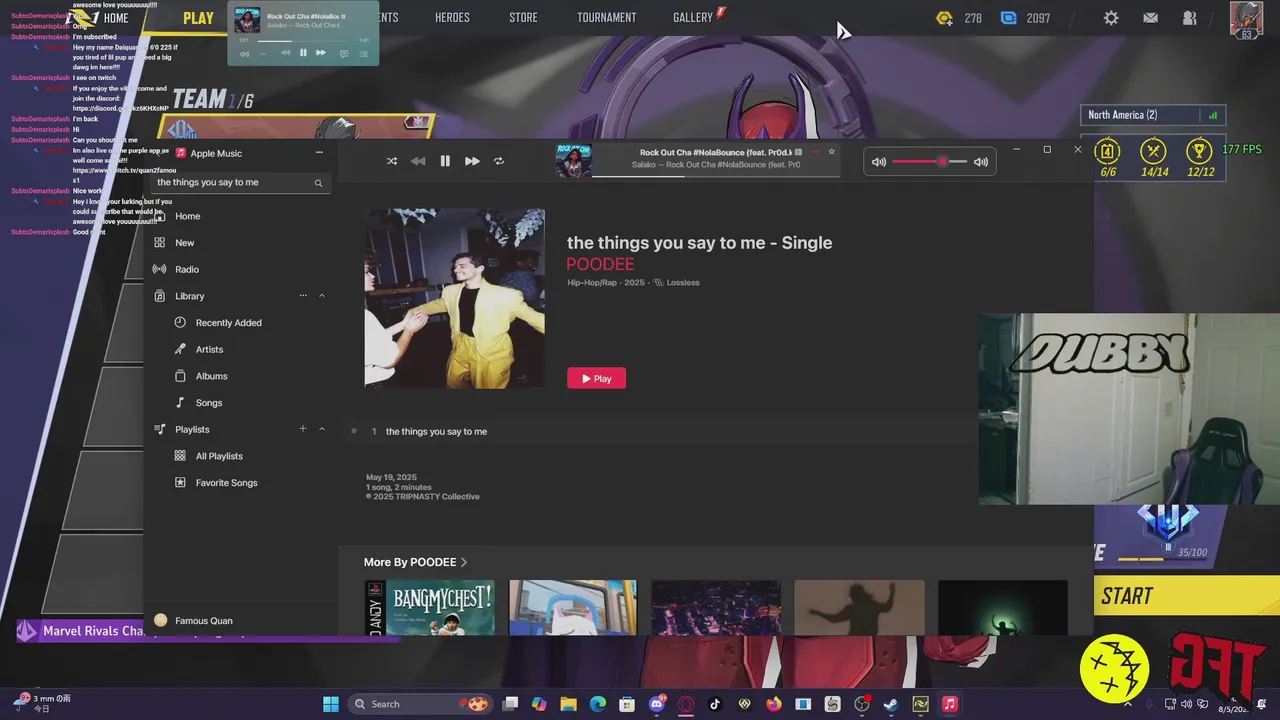Open Microsoft Edge from taskbar
This screenshot has width=1280, height=720.
click(598, 704)
